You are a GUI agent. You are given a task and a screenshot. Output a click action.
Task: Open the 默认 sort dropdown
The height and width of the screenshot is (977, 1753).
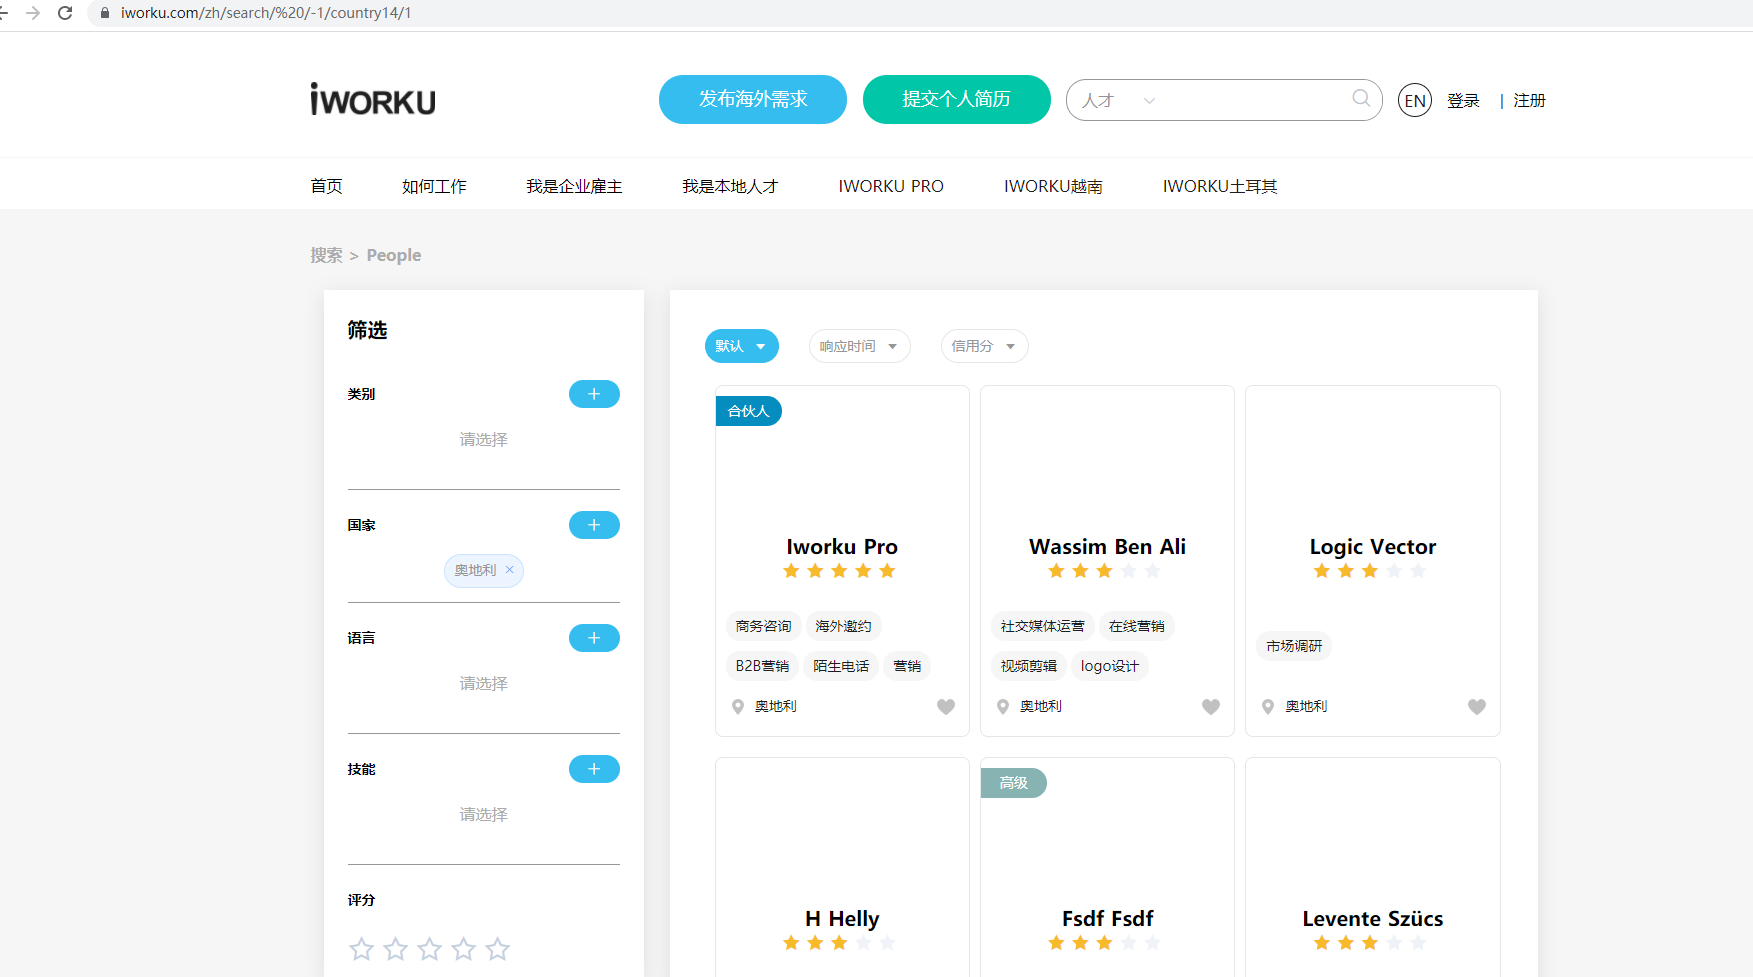pyautogui.click(x=742, y=346)
